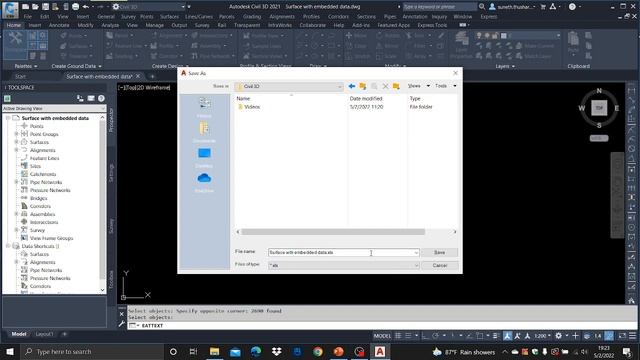Toggle snap mode in the status bar
640x360 pixels.
pyautogui.click(x=408, y=336)
